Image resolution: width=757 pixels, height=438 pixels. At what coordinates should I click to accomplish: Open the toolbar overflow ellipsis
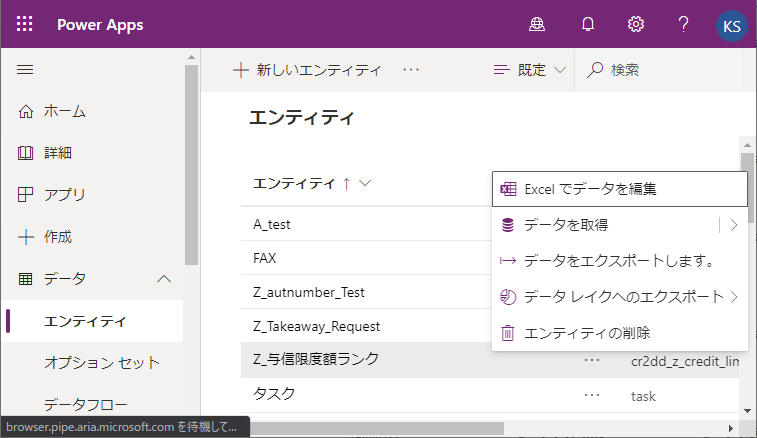click(x=411, y=70)
